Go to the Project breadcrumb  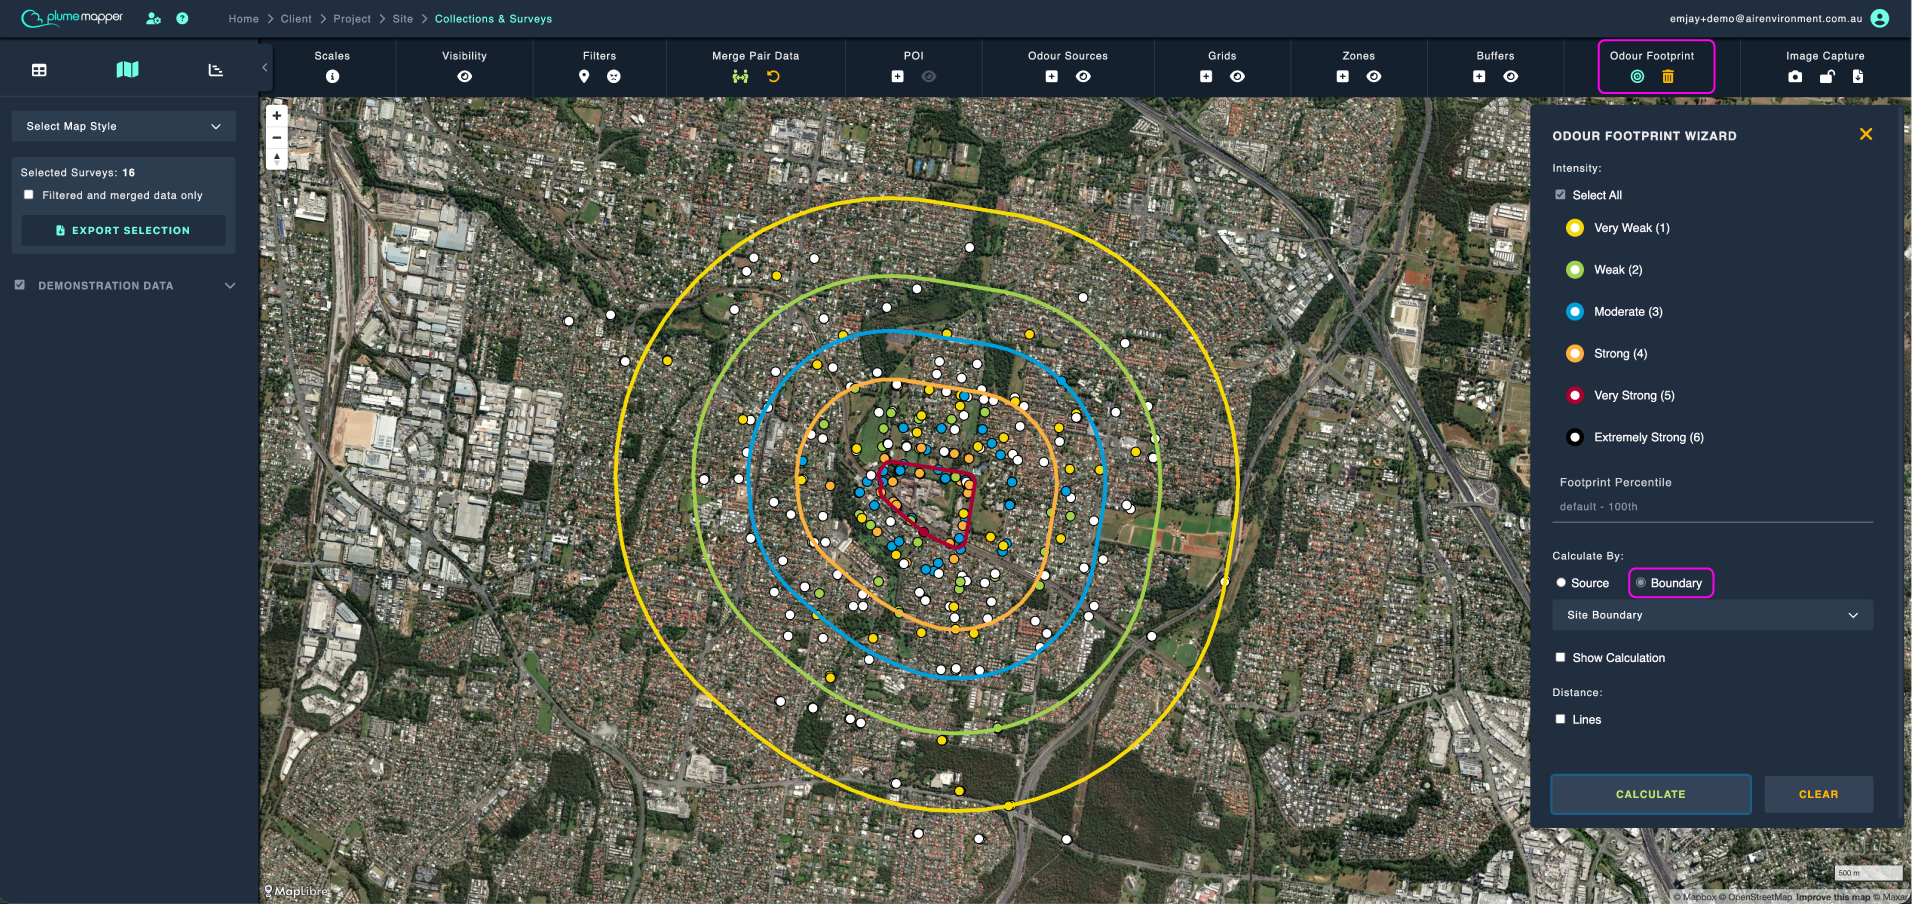click(352, 19)
